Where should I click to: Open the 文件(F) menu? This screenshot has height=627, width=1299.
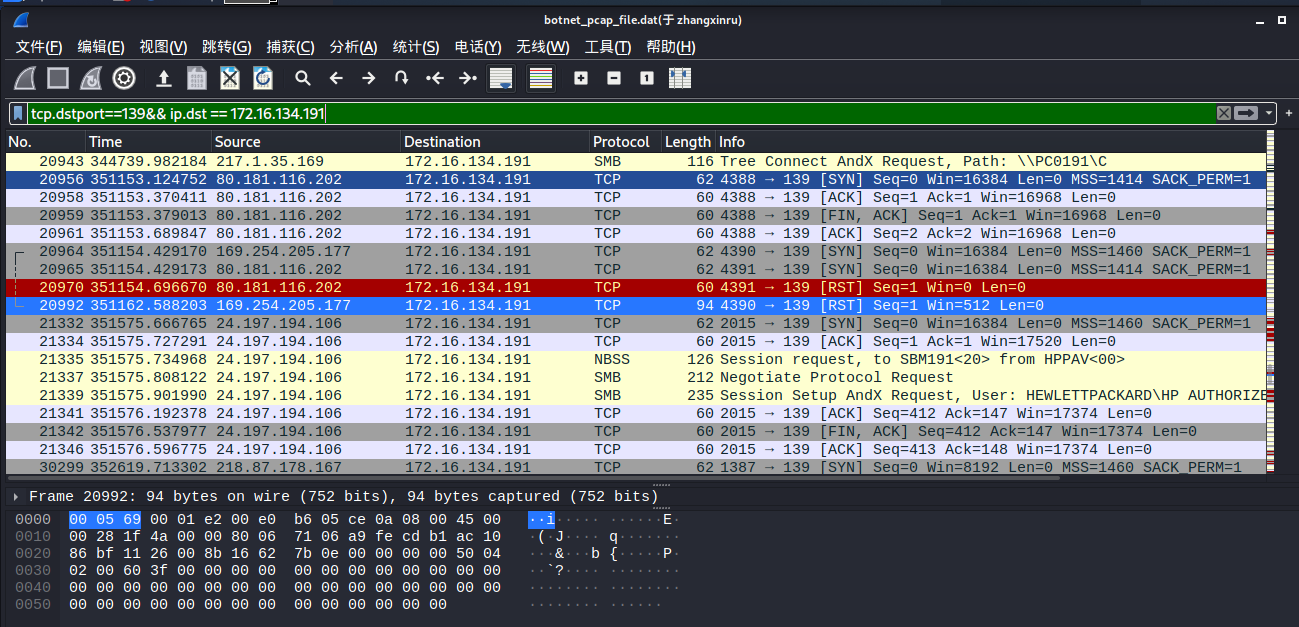tap(39, 47)
